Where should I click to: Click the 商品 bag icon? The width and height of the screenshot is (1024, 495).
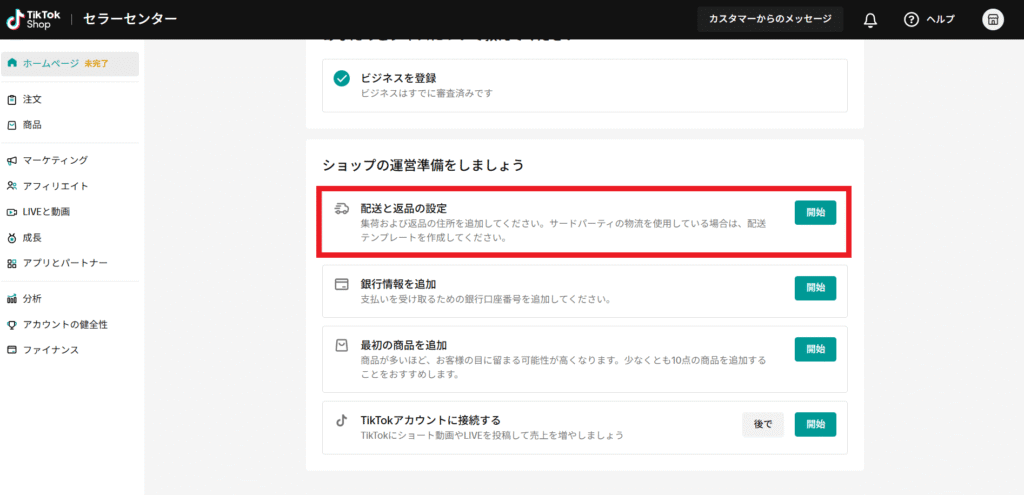12,125
